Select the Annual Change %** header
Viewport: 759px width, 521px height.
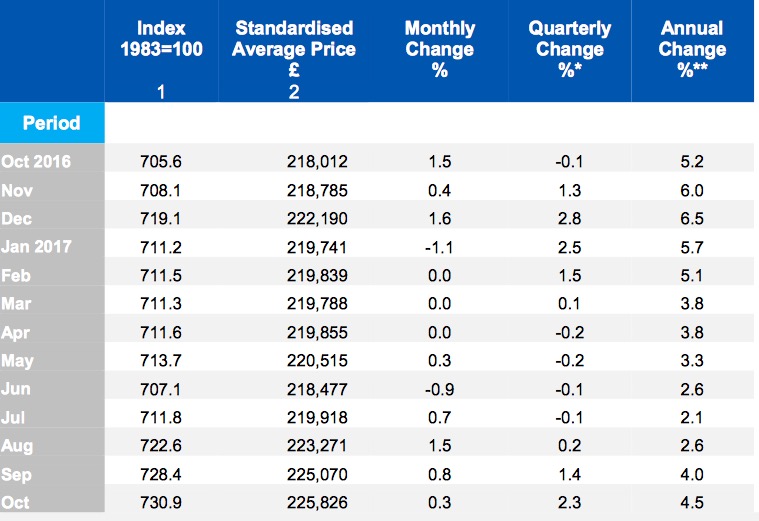coord(692,49)
